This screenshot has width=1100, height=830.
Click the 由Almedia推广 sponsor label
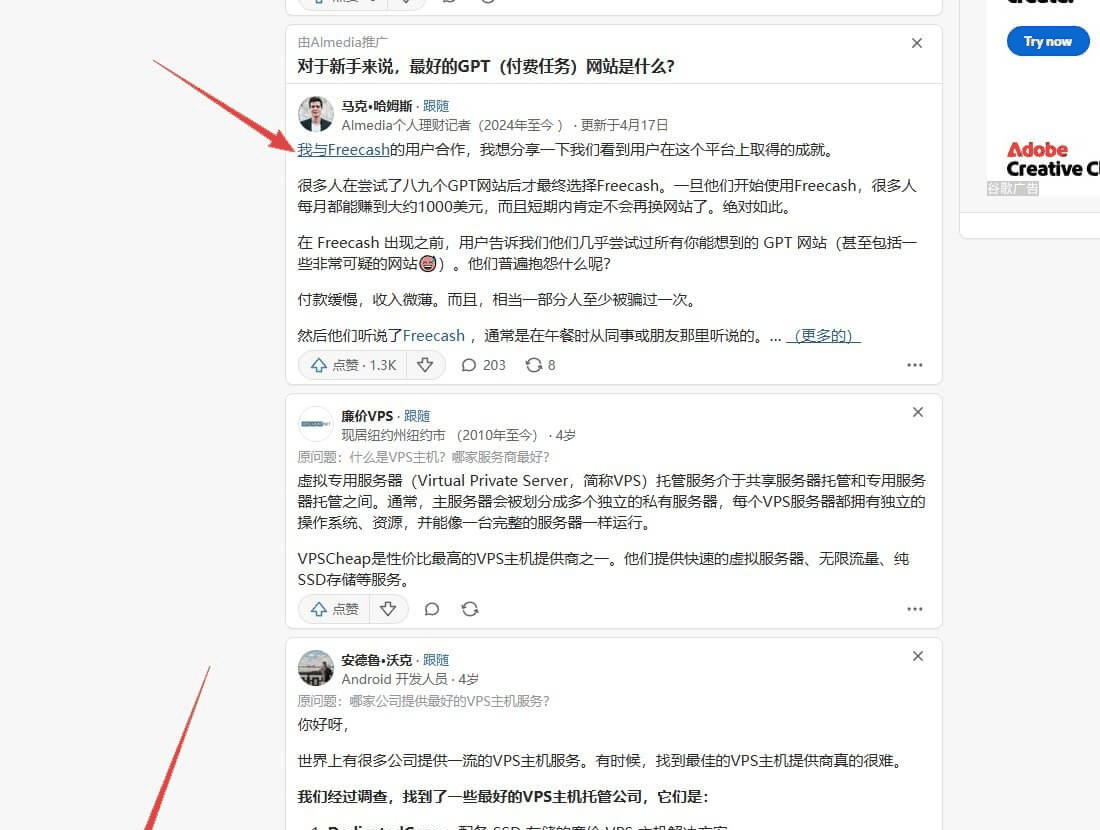click(342, 42)
